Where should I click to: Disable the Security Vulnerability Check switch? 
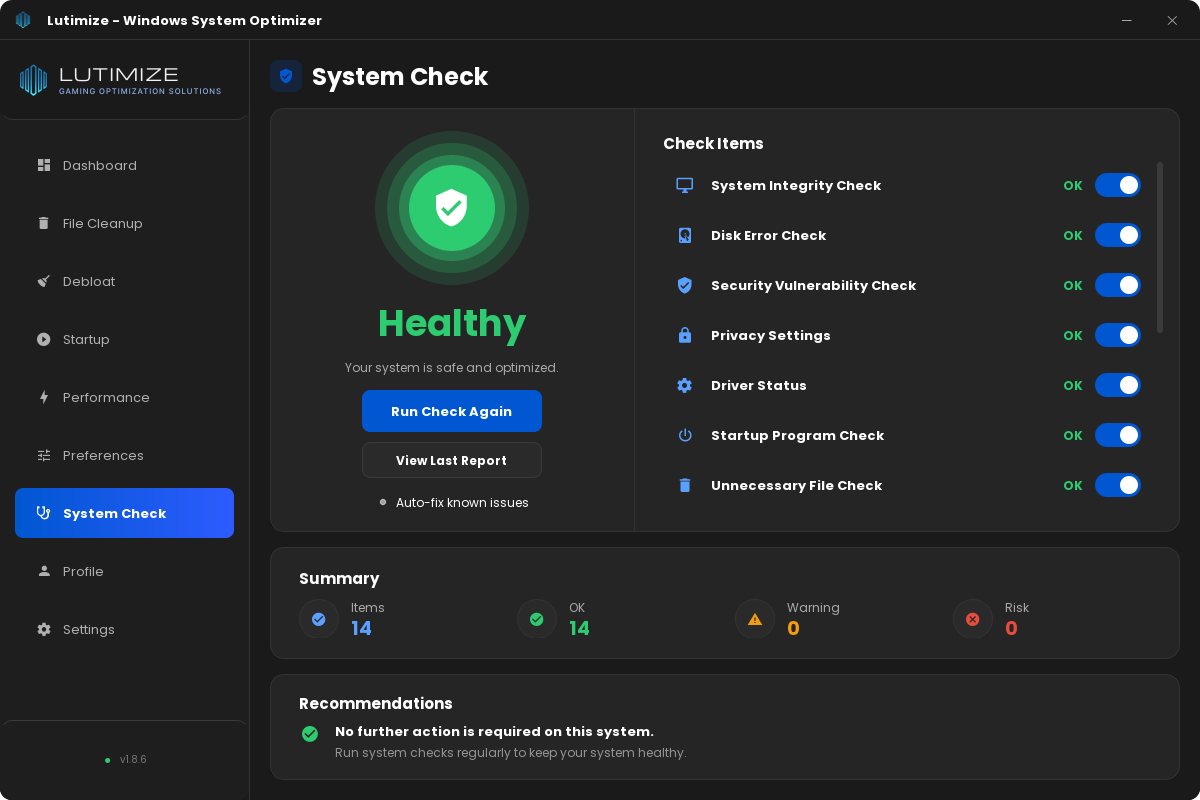1118,285
